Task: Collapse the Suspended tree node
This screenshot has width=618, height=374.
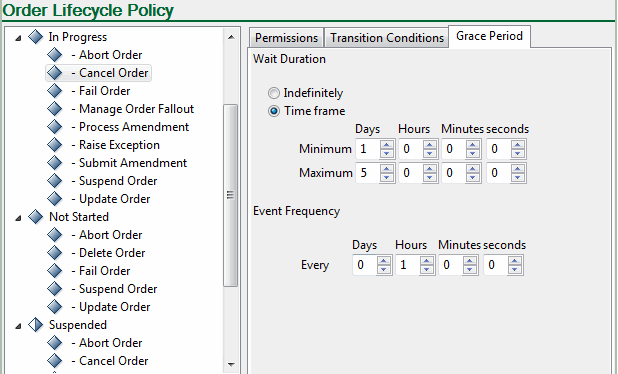Action: [x=18, y=326]
